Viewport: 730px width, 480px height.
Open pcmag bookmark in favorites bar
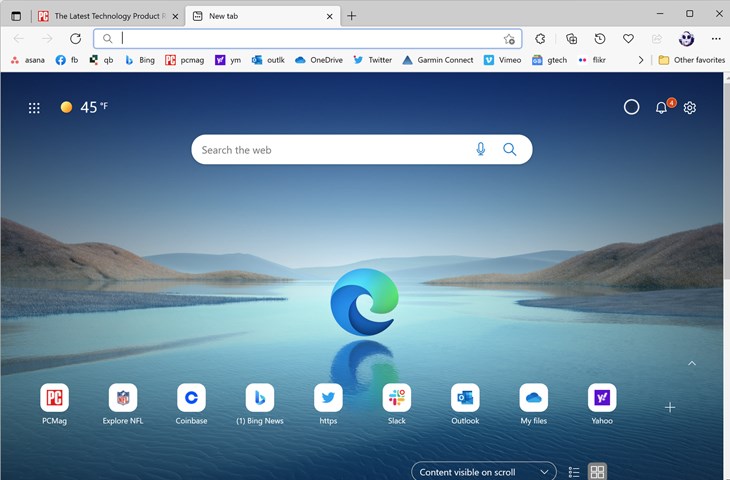(185, 60)
